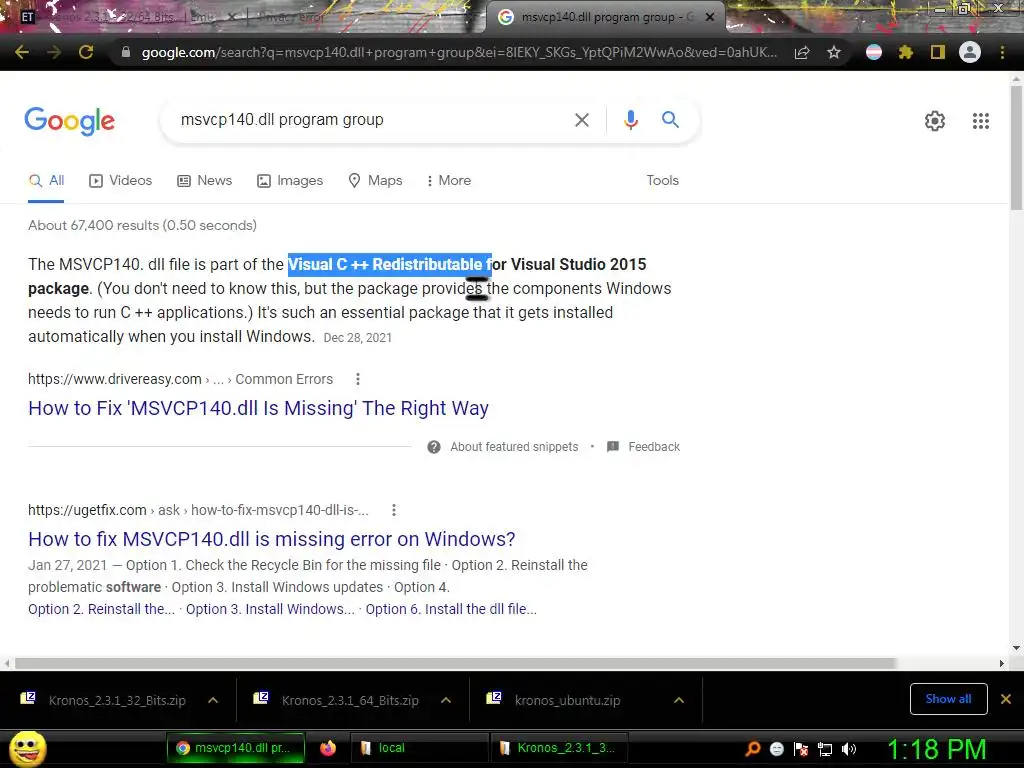Screen dimensions: 1024x768
Task: Open options for ugetfix result
Action: point(394,510)
